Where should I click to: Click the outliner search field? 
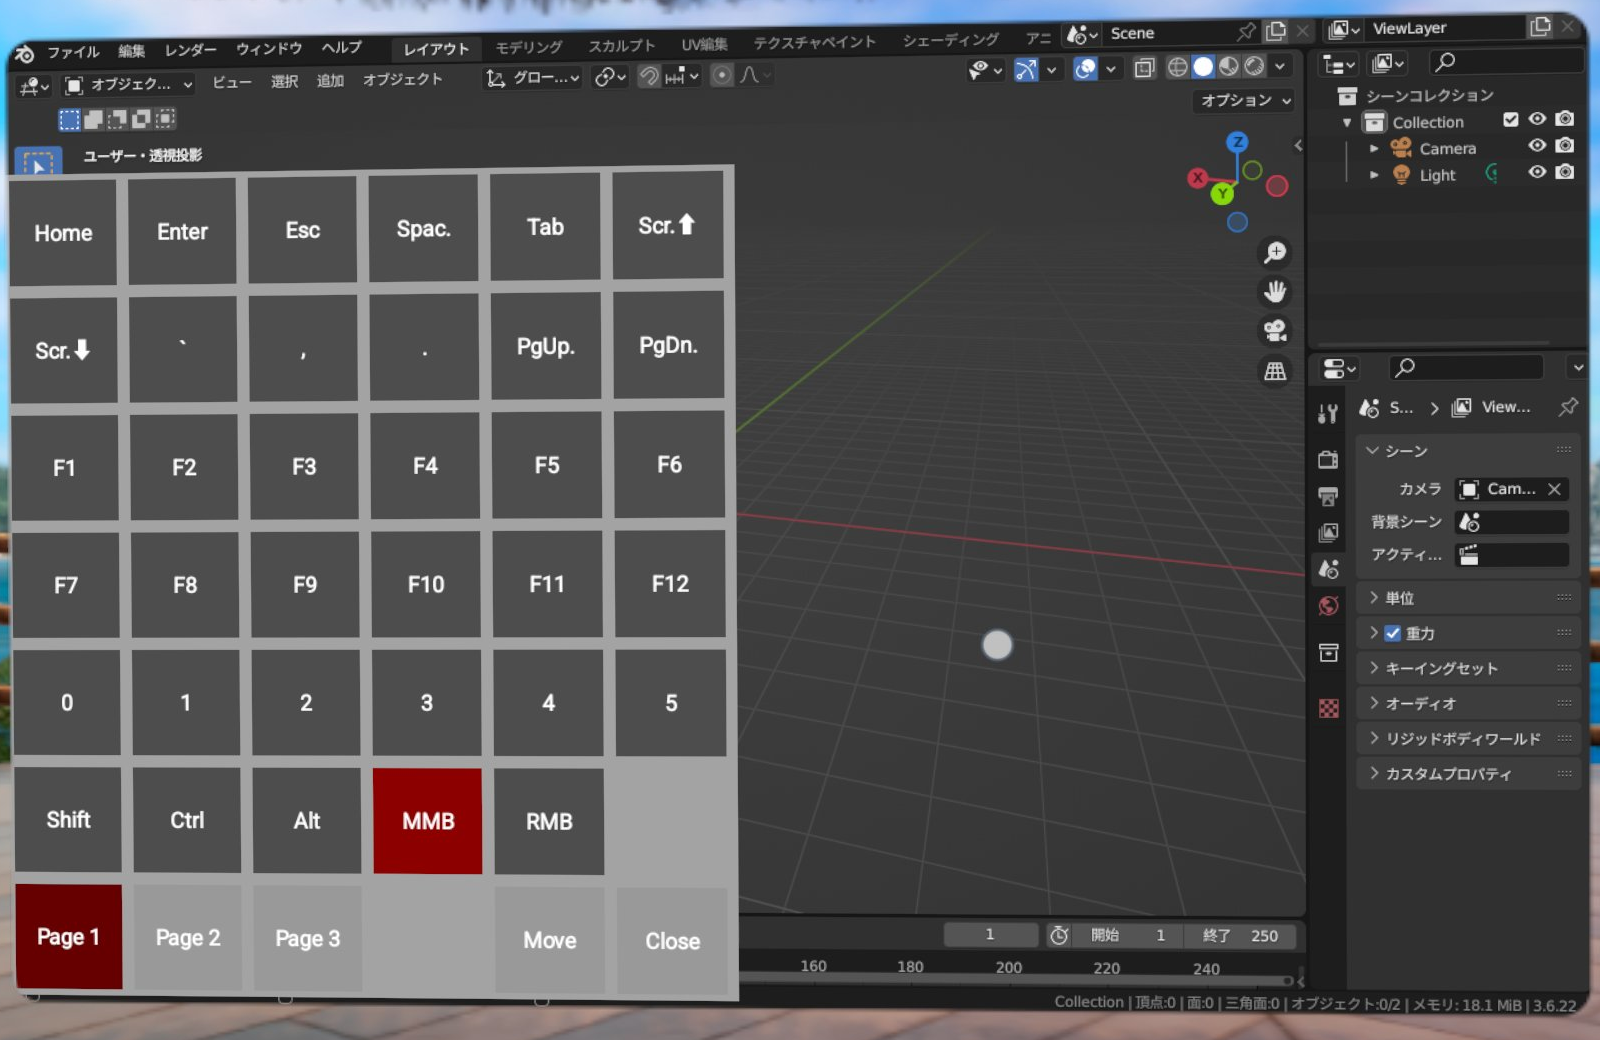1506,62
